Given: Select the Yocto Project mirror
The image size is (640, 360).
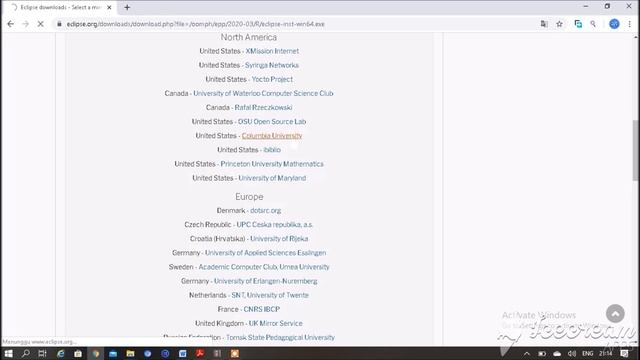Looking at the screenshot, I should (x=272, y=79).
